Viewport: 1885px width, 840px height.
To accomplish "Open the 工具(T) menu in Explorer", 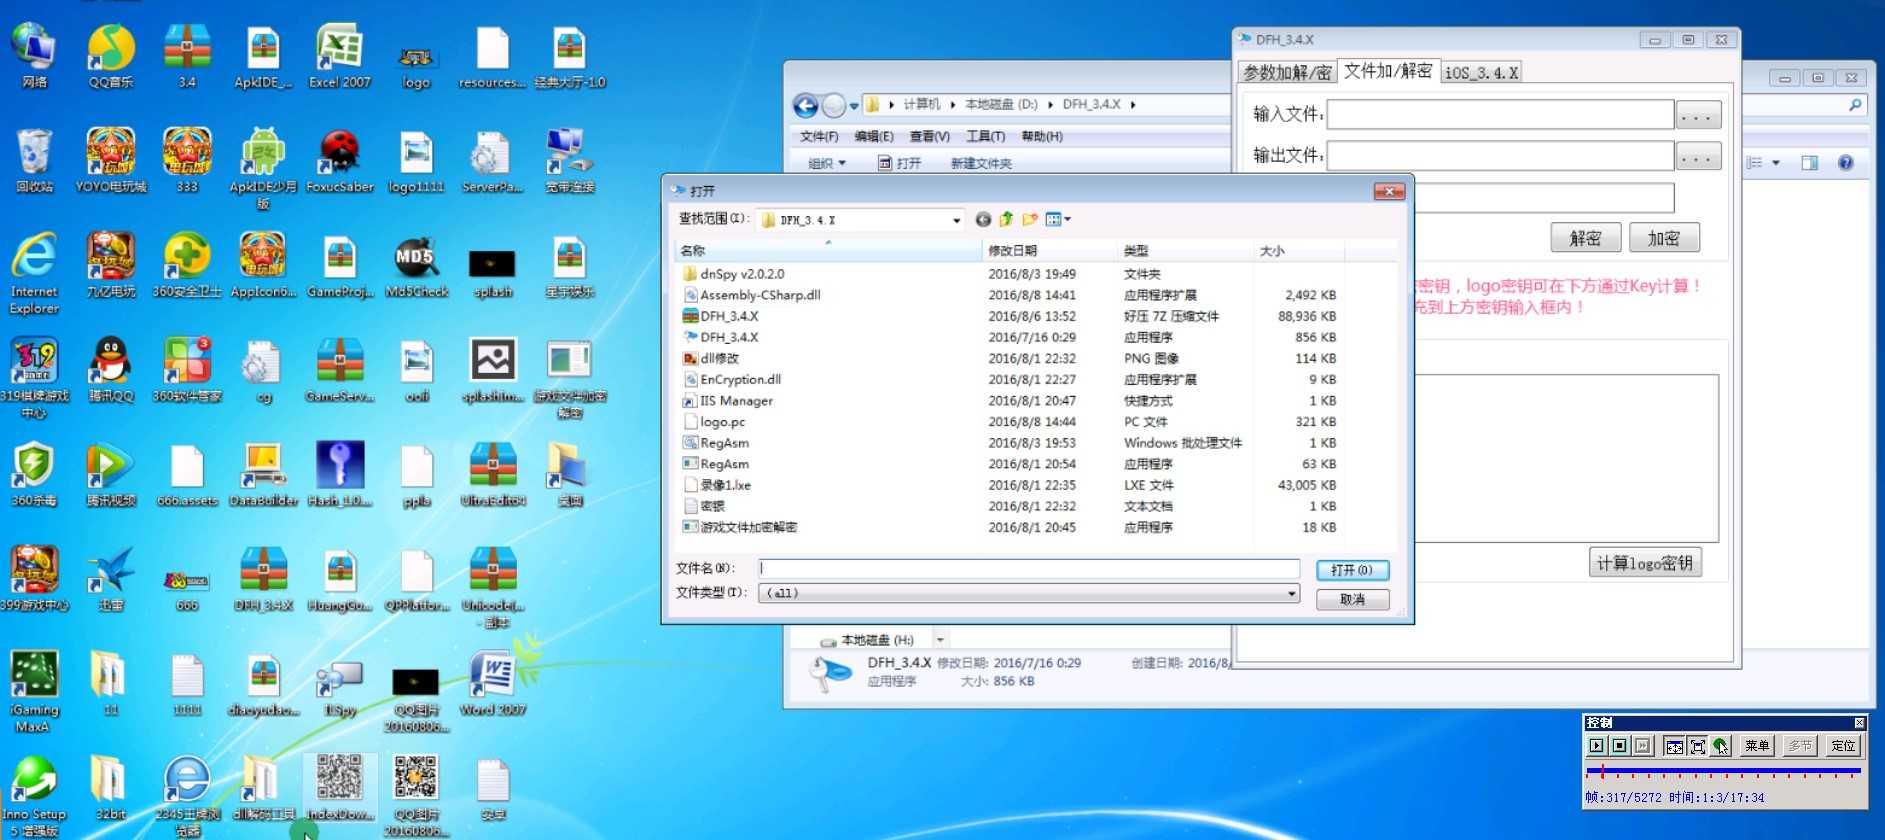I will pos(985,136).
